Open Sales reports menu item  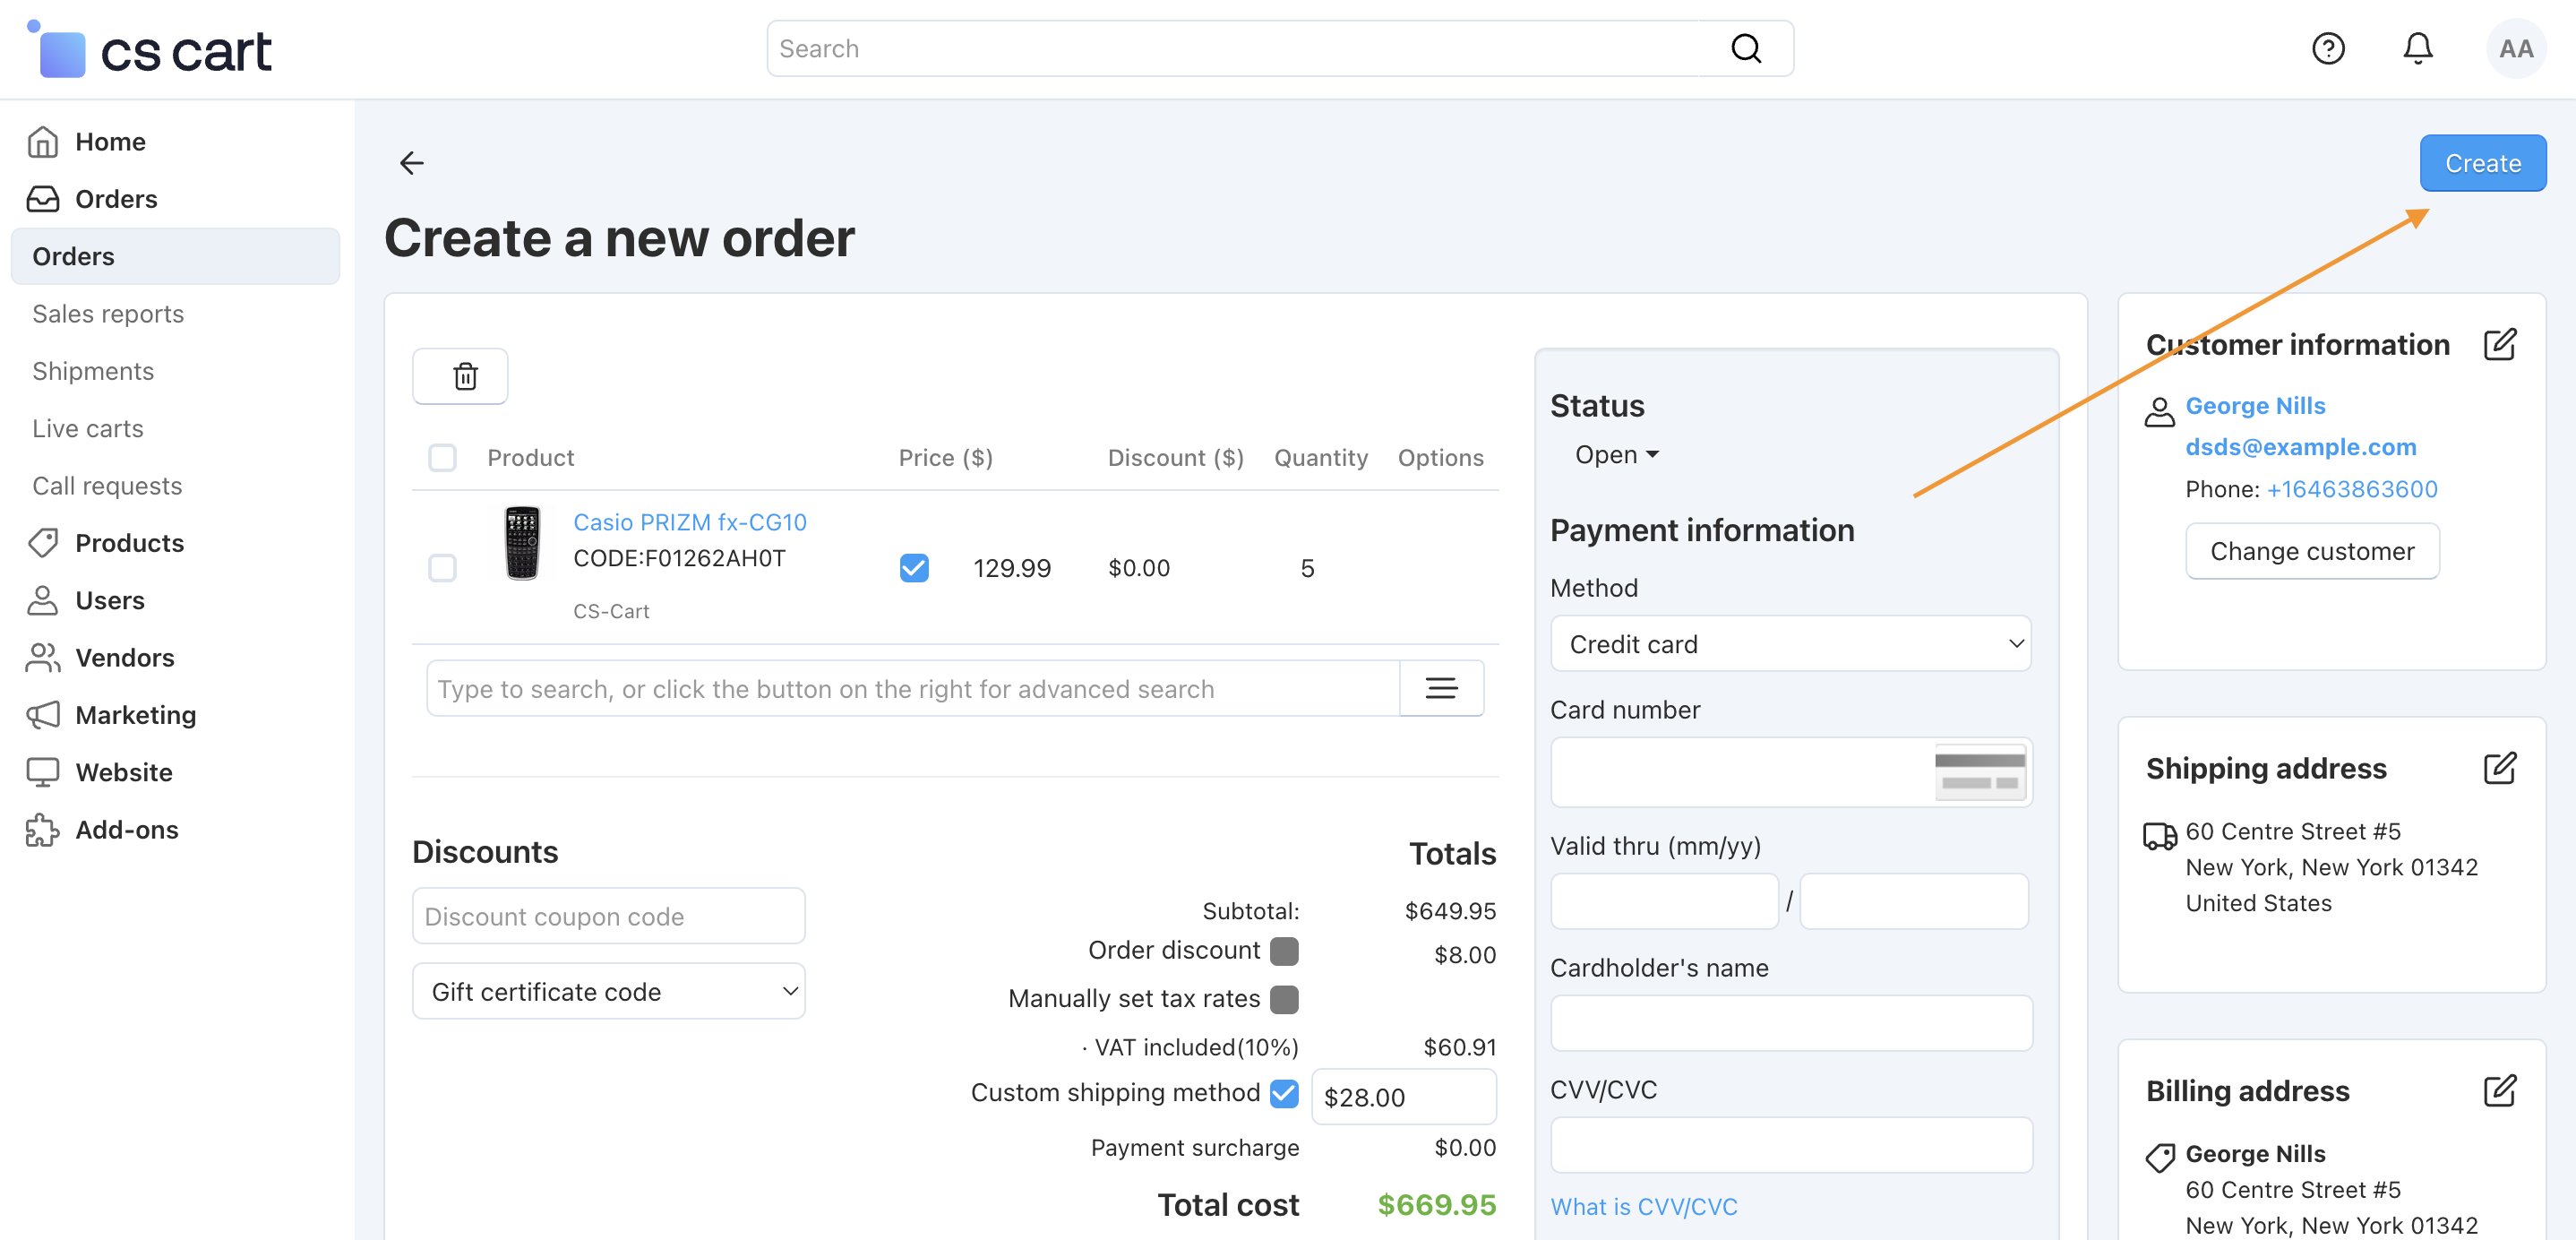pos(108,314)
